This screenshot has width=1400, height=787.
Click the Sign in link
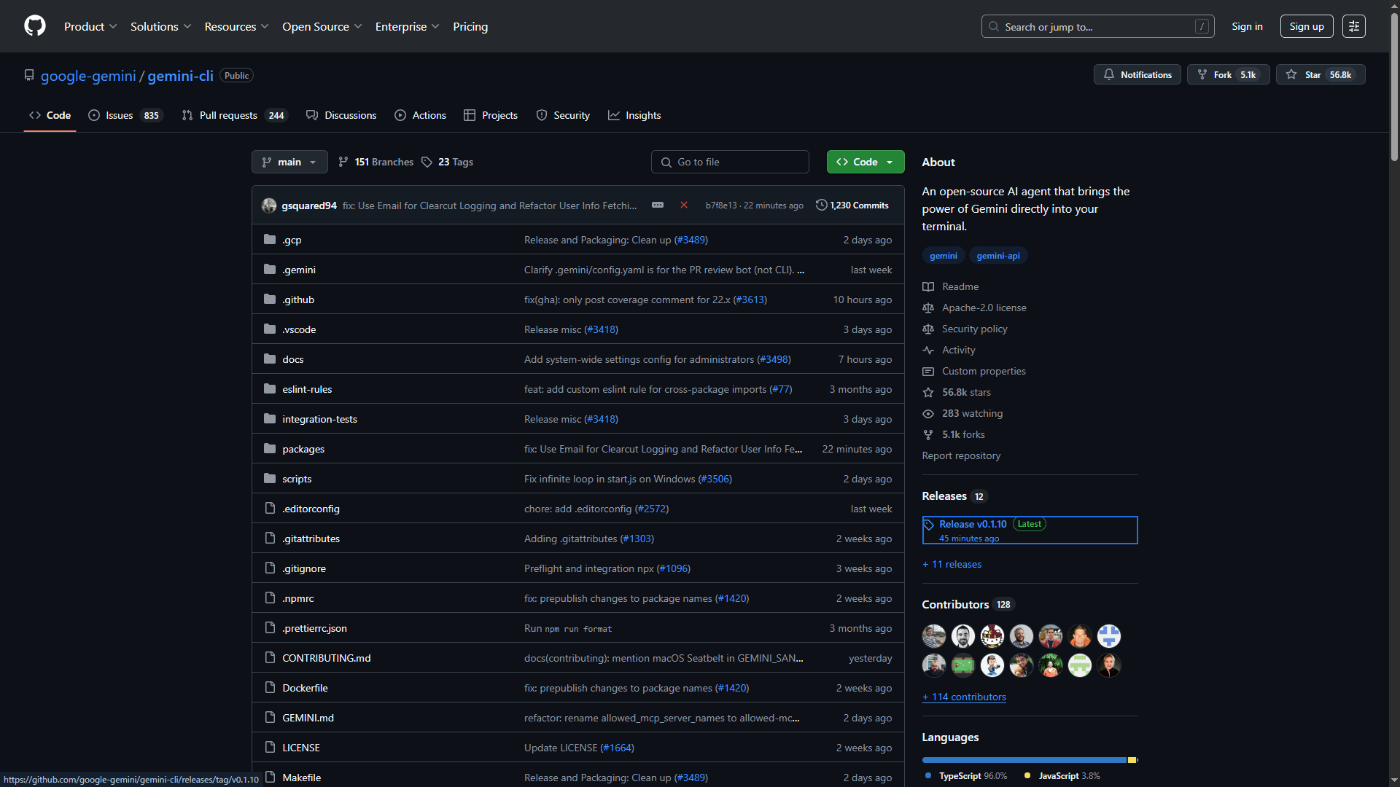(x=1247, y=27)
